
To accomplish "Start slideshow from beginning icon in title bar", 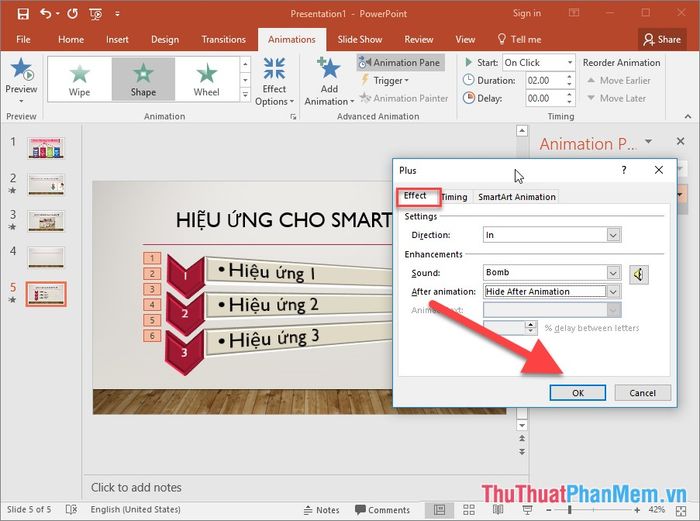I will (96, 14).
